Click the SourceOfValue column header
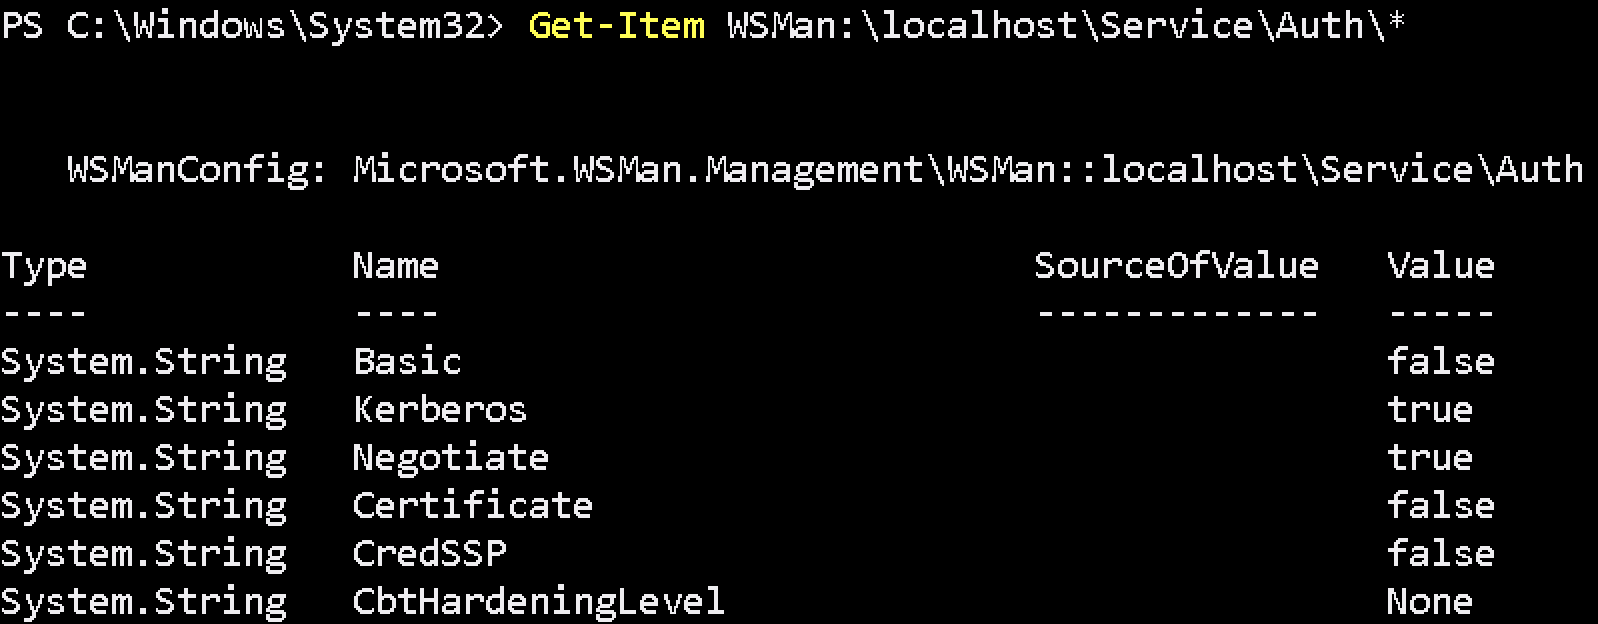The height and width of the screenshot is (624, 1598). (1176, 266)
